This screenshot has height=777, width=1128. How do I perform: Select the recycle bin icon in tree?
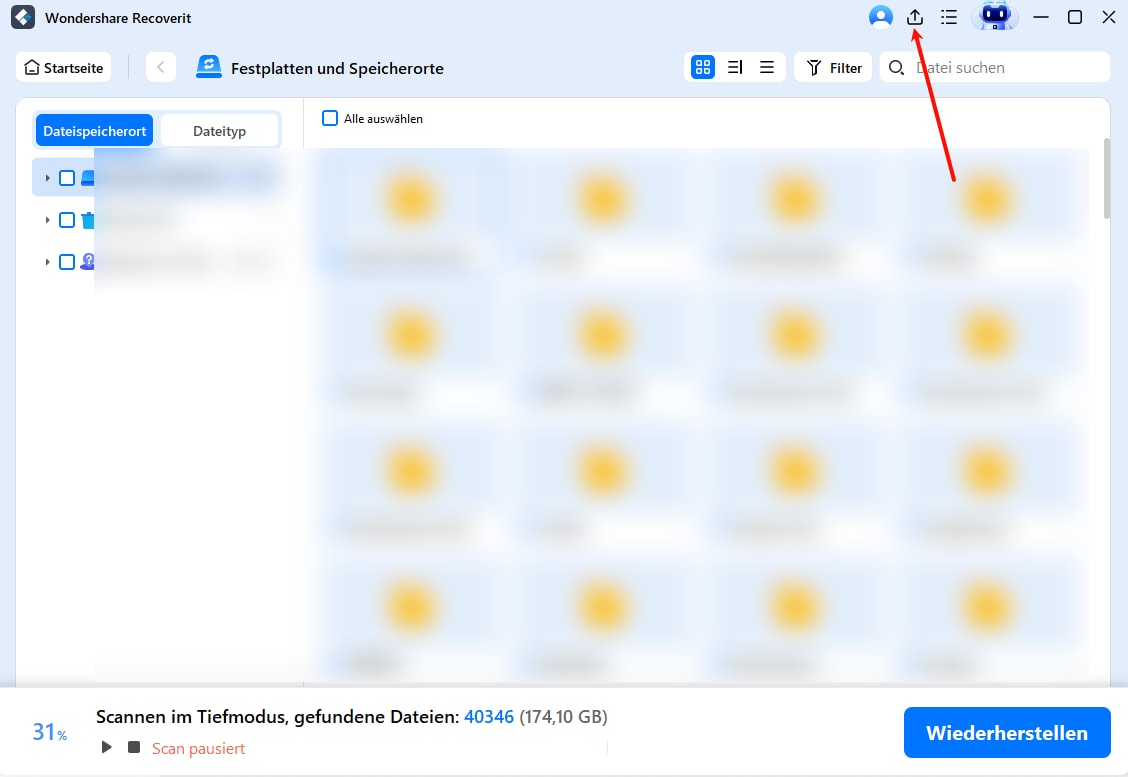pyautogui.click(x=87, y=220)
